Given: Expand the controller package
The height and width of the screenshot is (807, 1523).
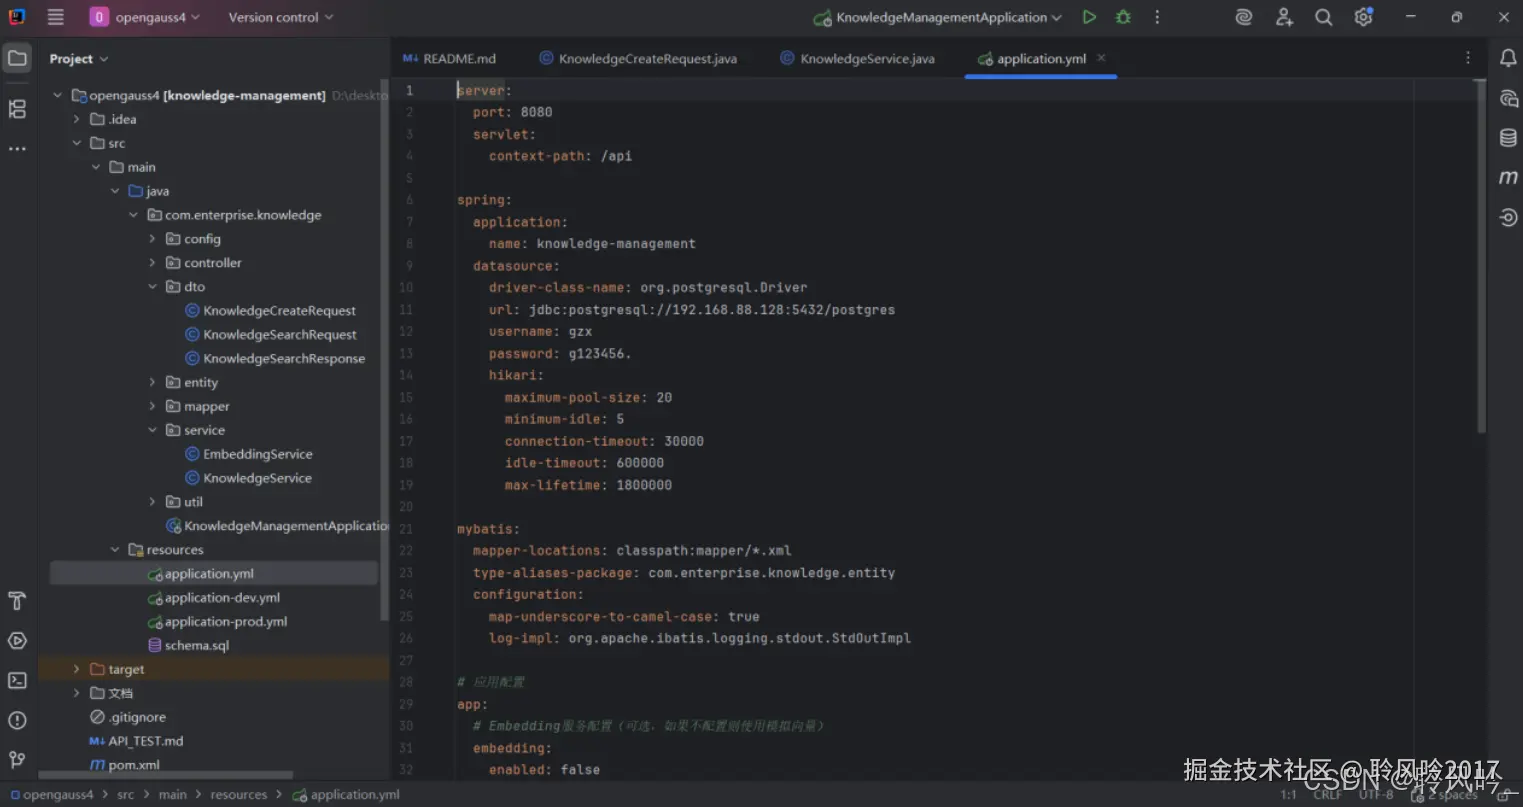Looking at the screenshot, I should tap(152, 263).
